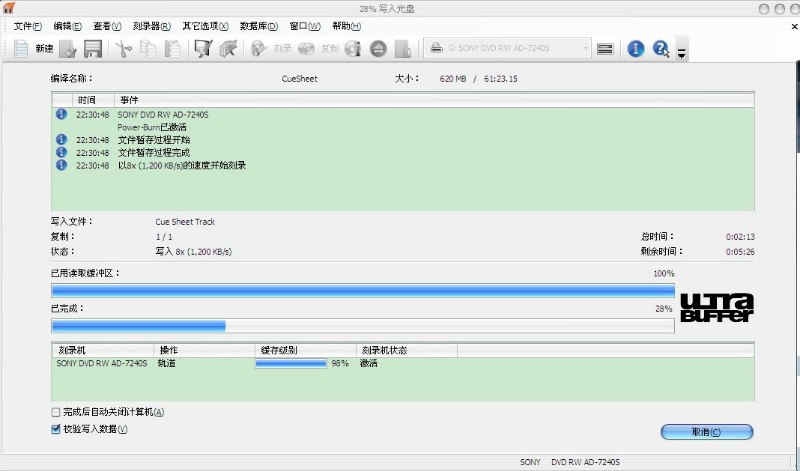Image resolution: width=800 pixels, height=471 pixels.
Task: Select the SONY DVD RW AD-7240S recorder row
Action: click(102, 363)
